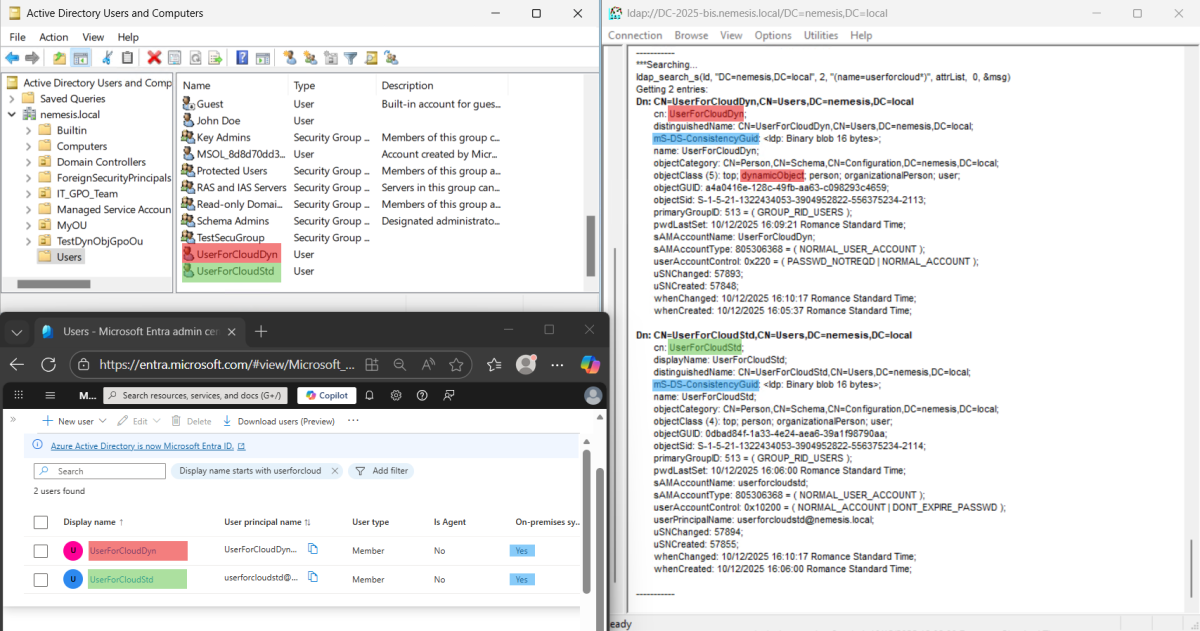Open the Browse menu in the ldp window
Viewport: 1200px width, 631px height.
691,35
